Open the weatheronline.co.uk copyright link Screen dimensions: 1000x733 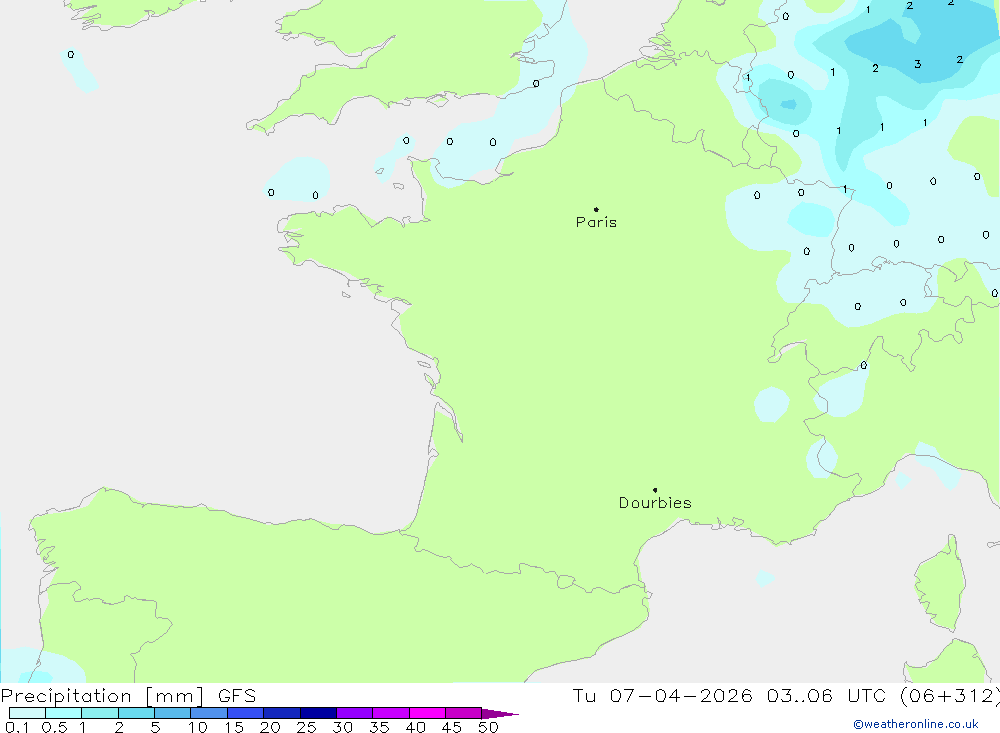pos(916,724)
